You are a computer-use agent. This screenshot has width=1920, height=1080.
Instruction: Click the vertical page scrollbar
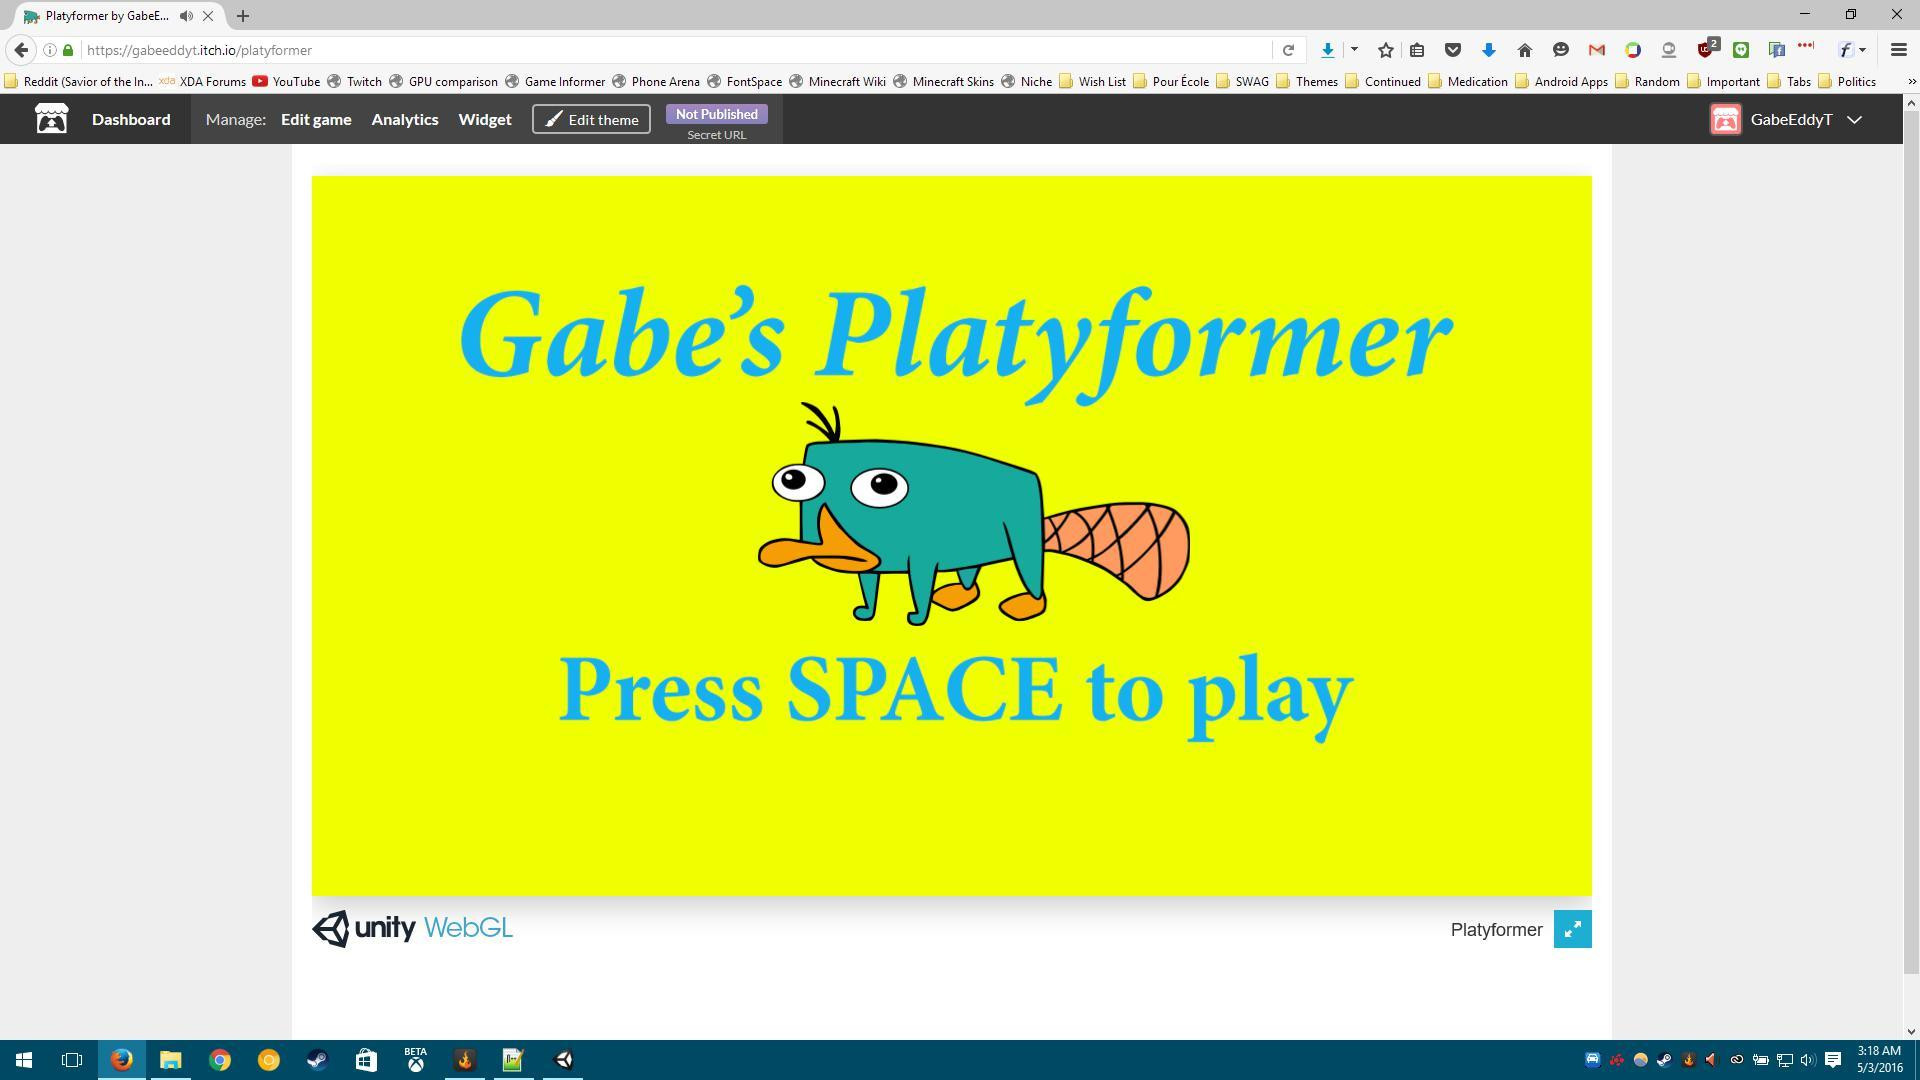pyautogui.click(x=1911, y=540)
